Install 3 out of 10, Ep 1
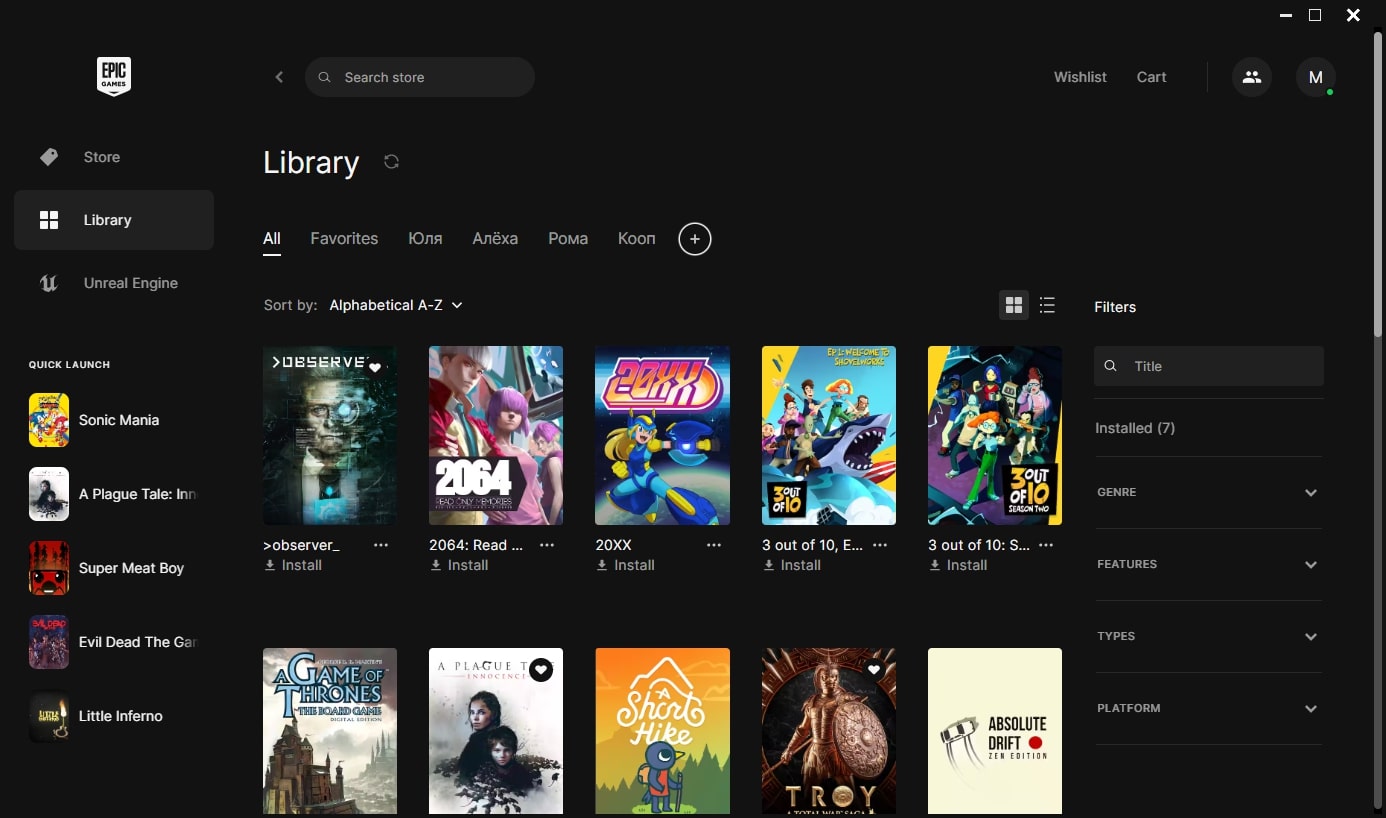 coord(792,565)
